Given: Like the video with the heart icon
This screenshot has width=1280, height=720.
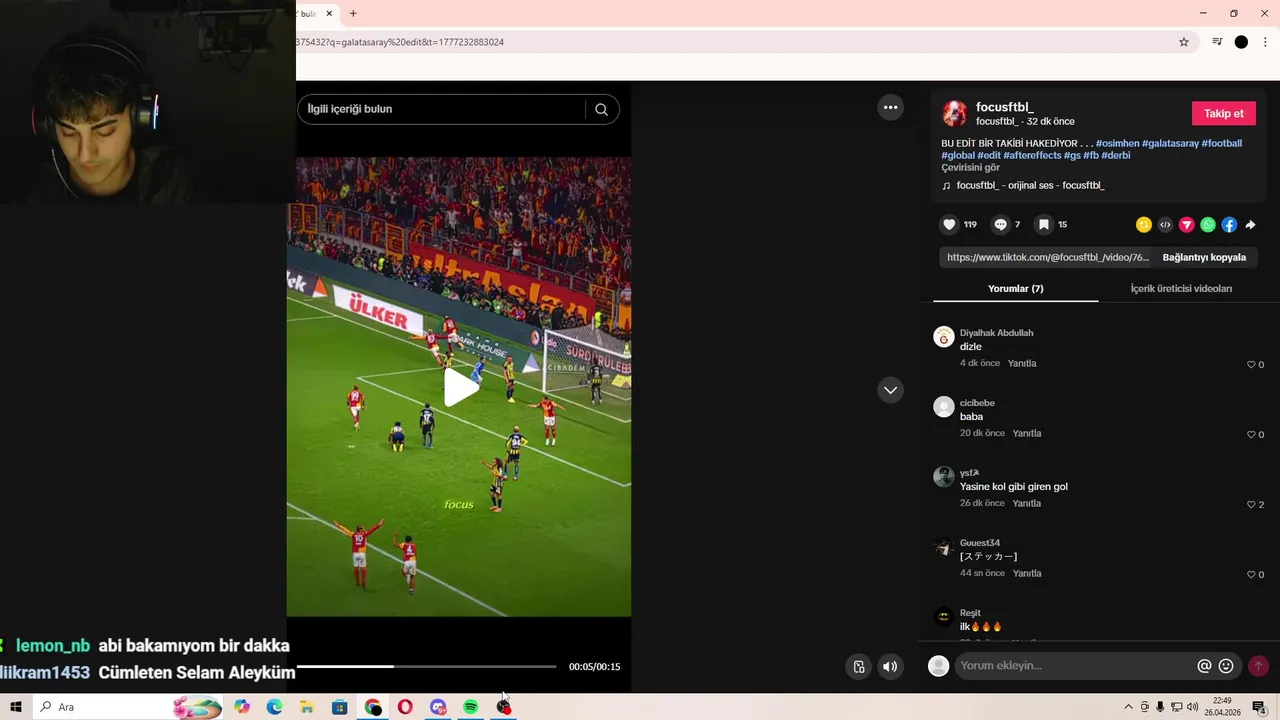Looking at the screenshot, I should pos(949,225).
